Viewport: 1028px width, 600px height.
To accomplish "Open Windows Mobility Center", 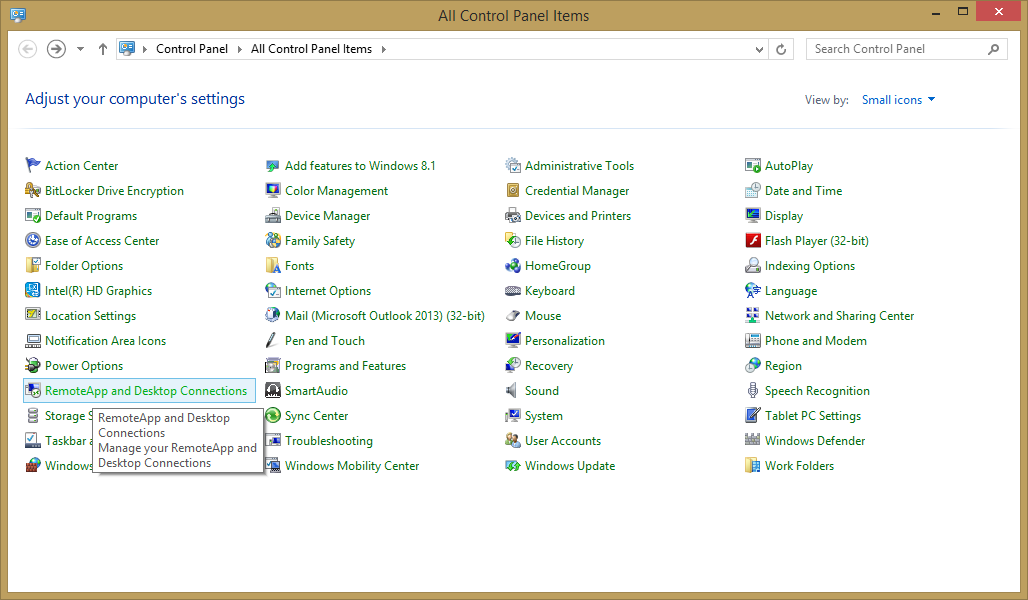I will click(351, 465).
